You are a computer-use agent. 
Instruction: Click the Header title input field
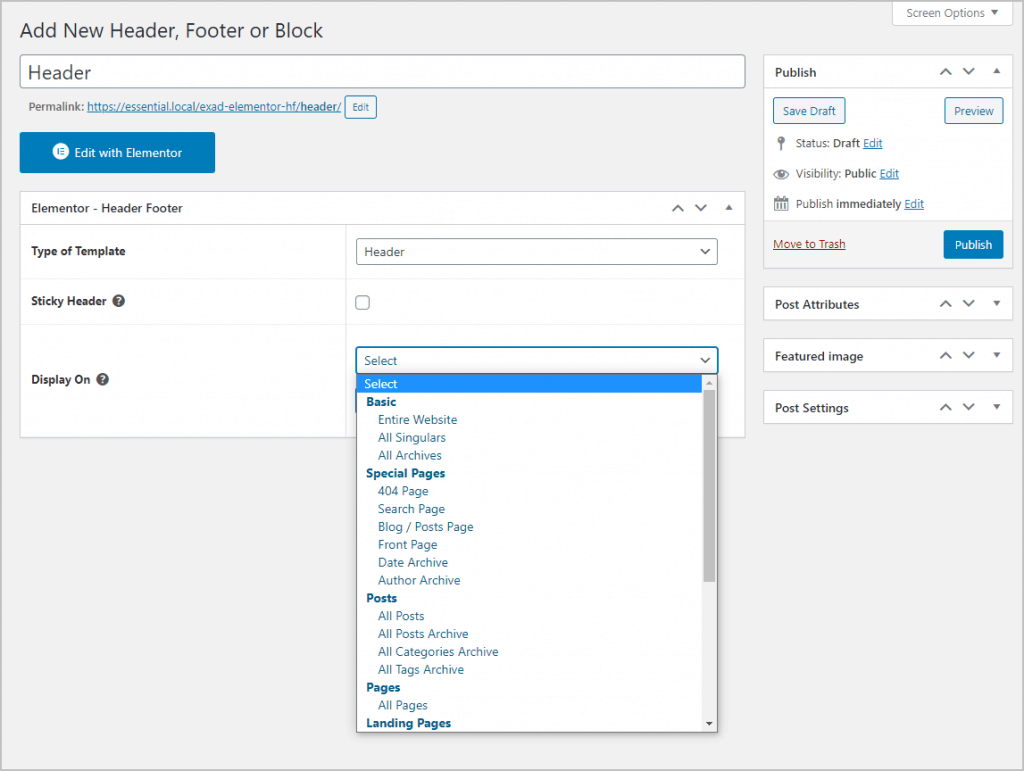coord(382,72)
